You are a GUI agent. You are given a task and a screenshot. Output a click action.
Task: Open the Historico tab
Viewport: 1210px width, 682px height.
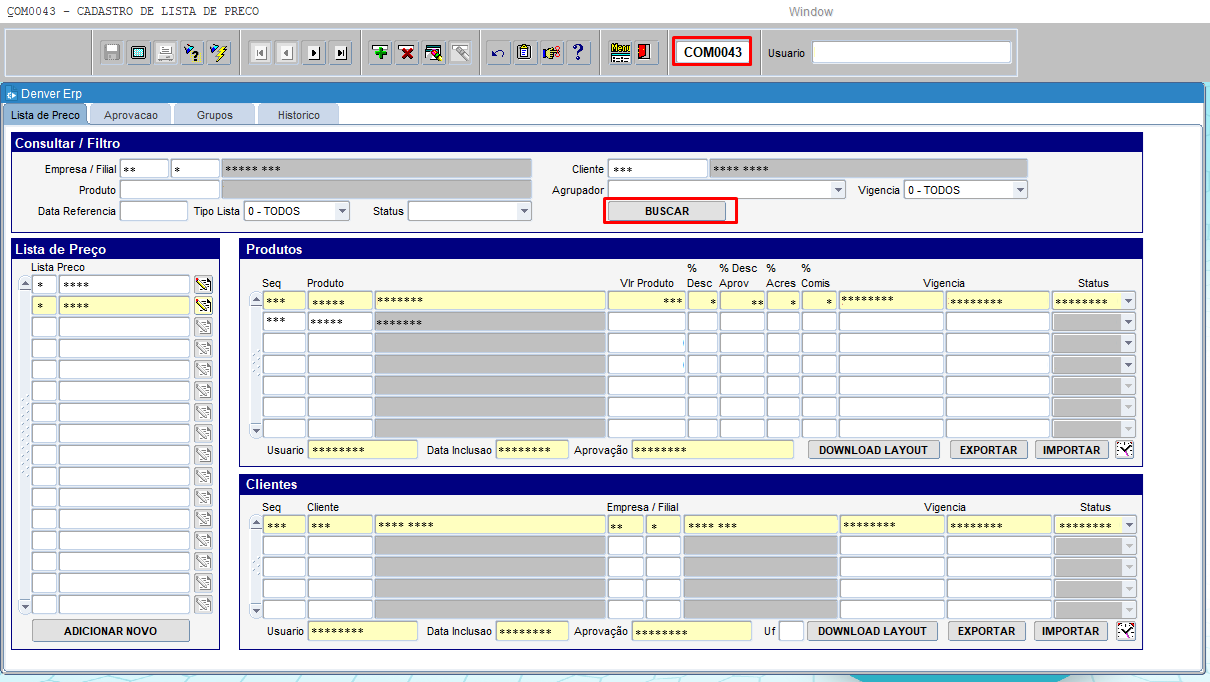299,115
